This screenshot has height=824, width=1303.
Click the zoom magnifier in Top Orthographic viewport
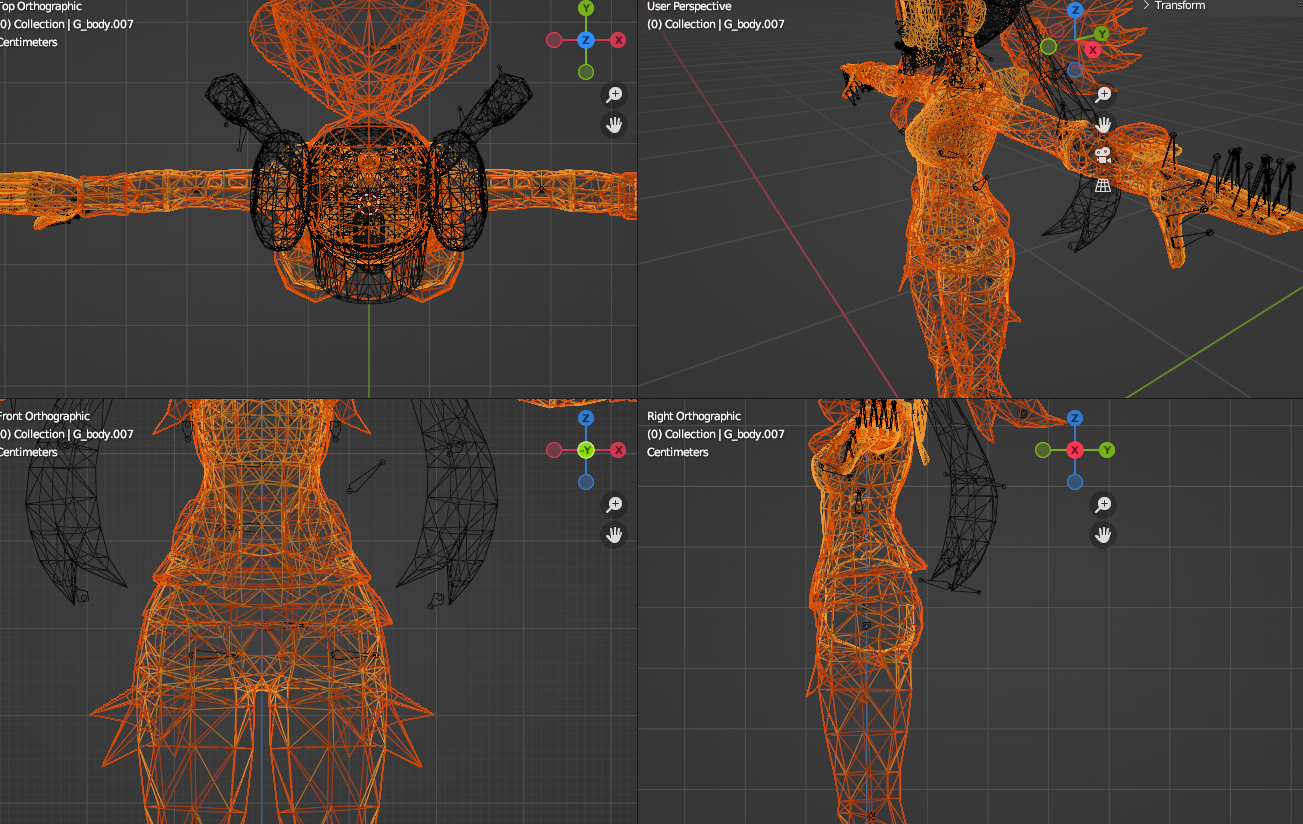(x=614, y=95)
